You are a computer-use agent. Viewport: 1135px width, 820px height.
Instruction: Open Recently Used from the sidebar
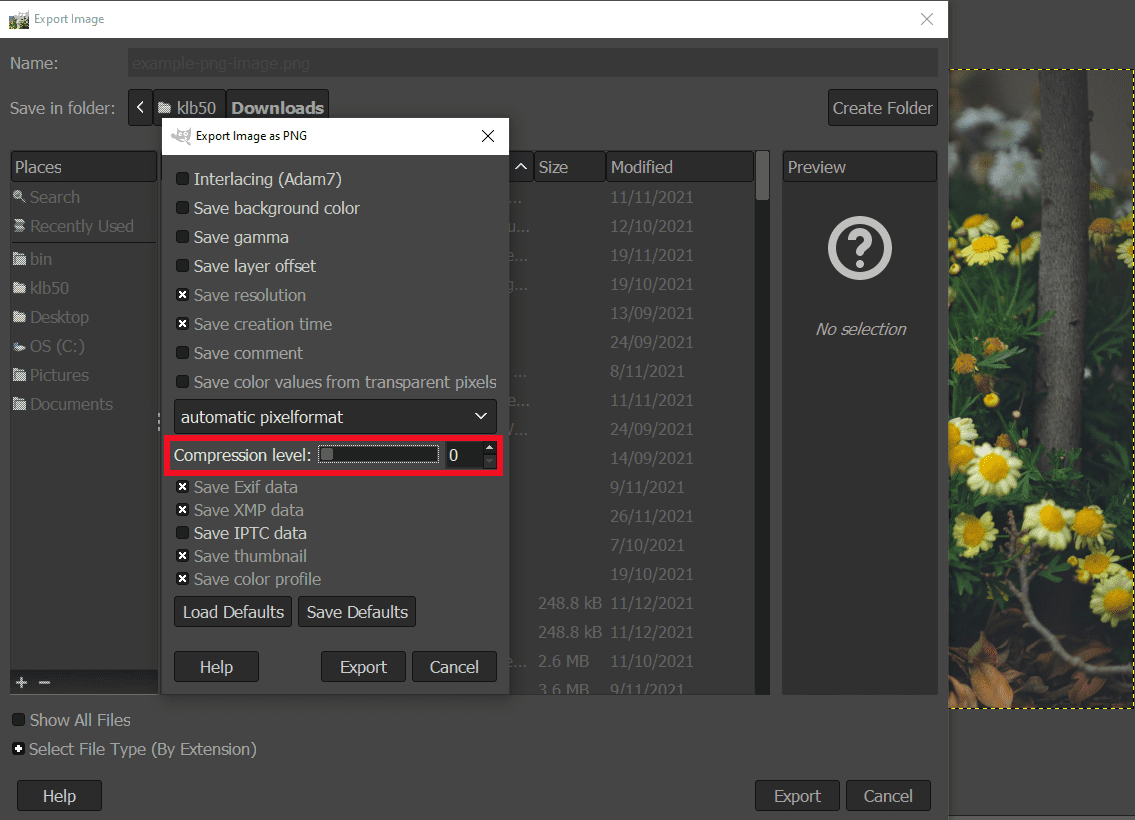tap(82, 226)
